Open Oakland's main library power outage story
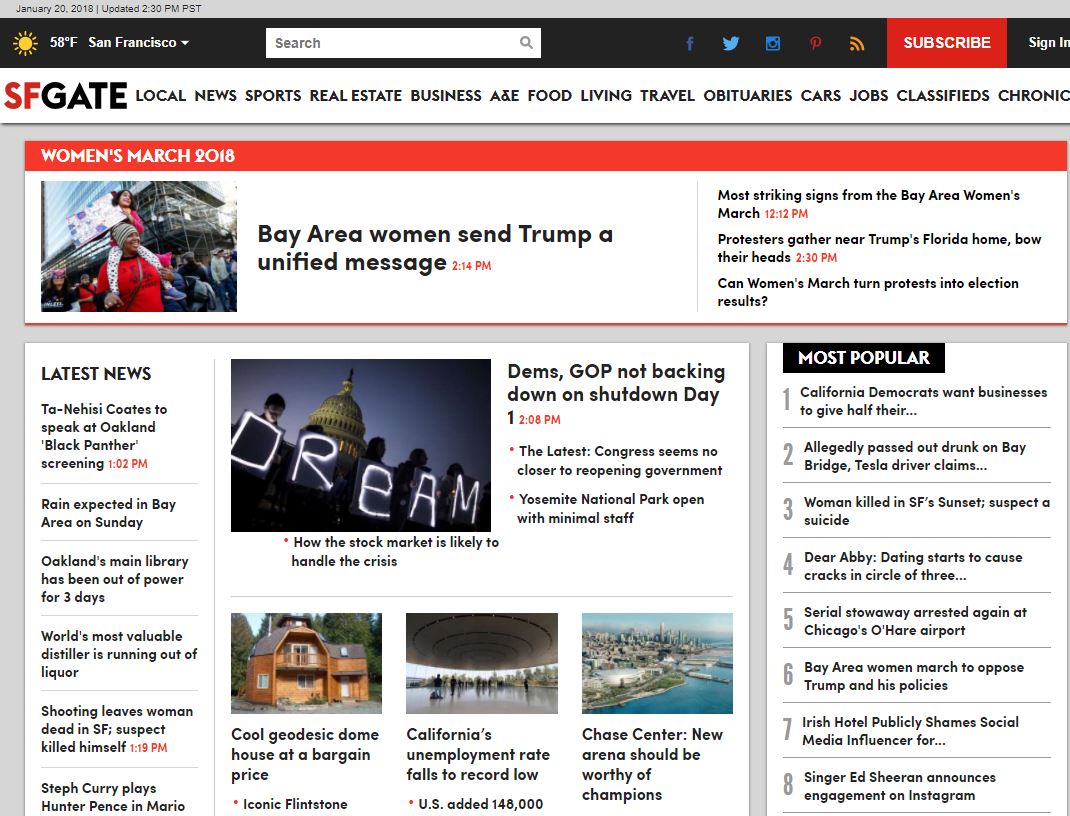 [x=115, y=579]
